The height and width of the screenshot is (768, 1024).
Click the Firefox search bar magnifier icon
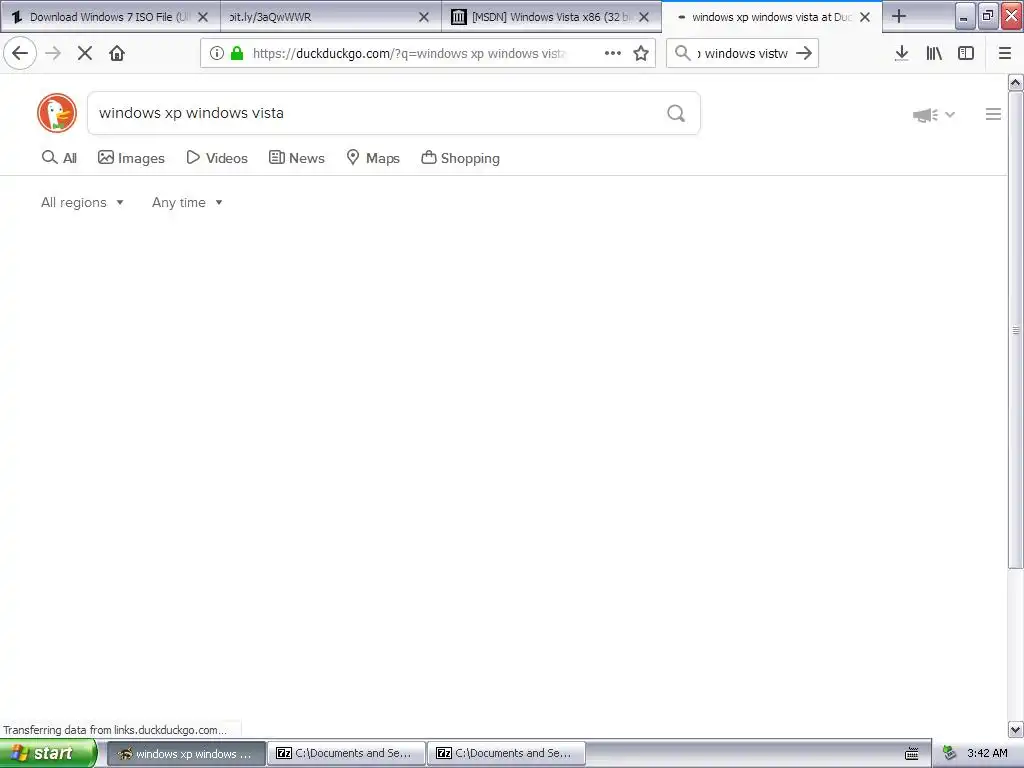[682, 53]
